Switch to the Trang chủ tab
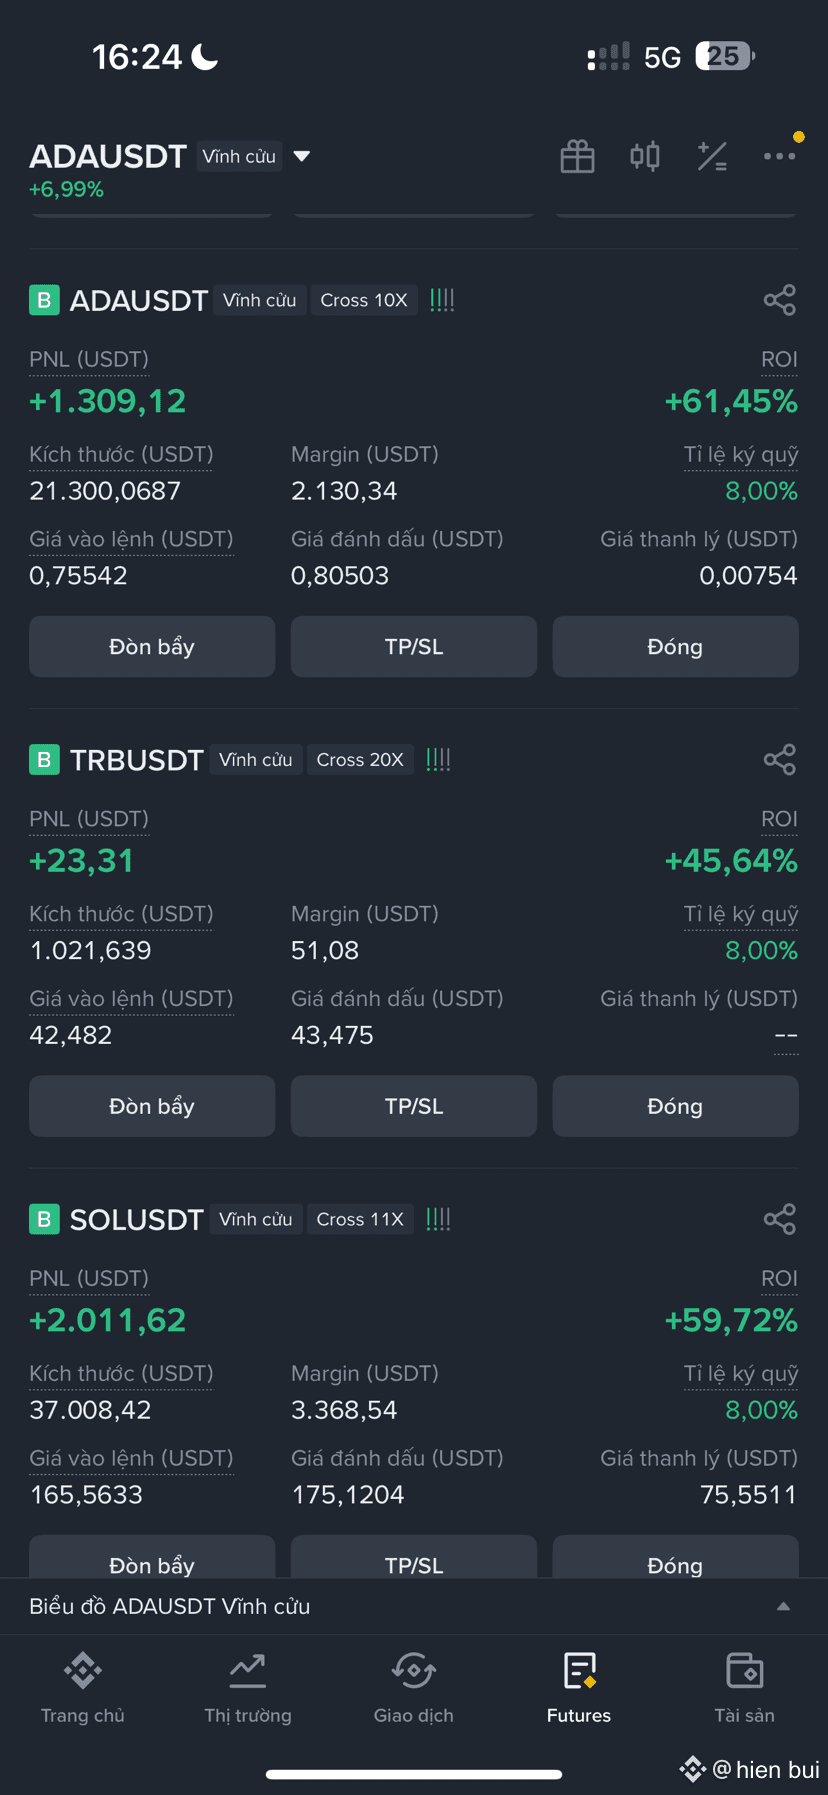The height and width of the screenshot is (1795, 828). coord(83,1688)
